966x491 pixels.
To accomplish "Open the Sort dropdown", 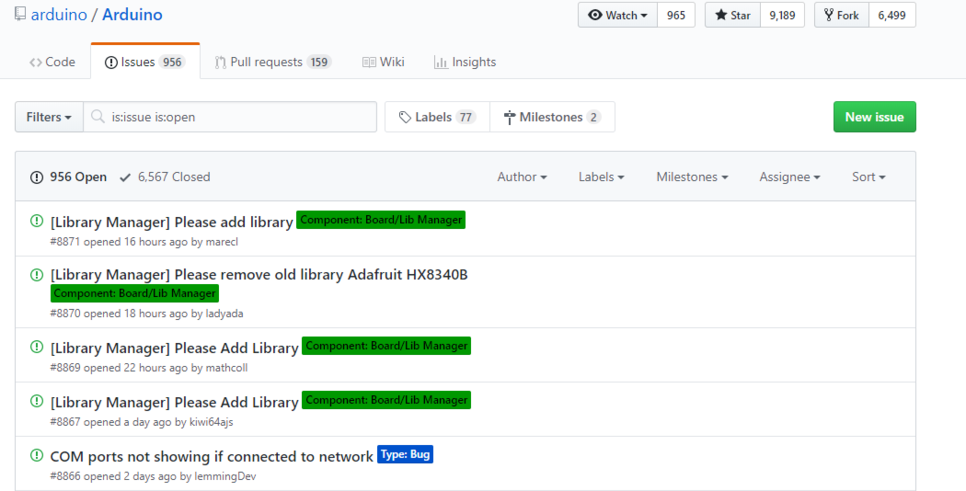I will tap(869, 177).
